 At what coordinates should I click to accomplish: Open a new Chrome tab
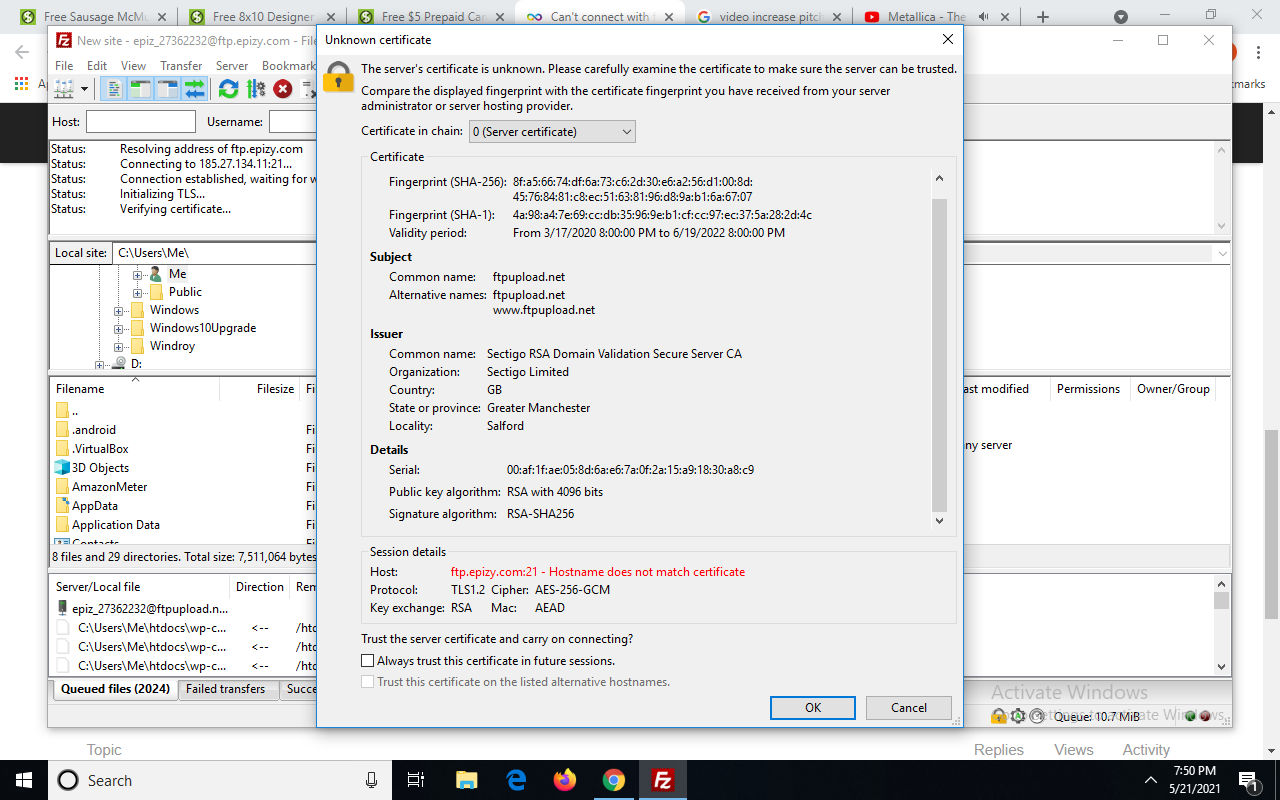coord(1043,17)
